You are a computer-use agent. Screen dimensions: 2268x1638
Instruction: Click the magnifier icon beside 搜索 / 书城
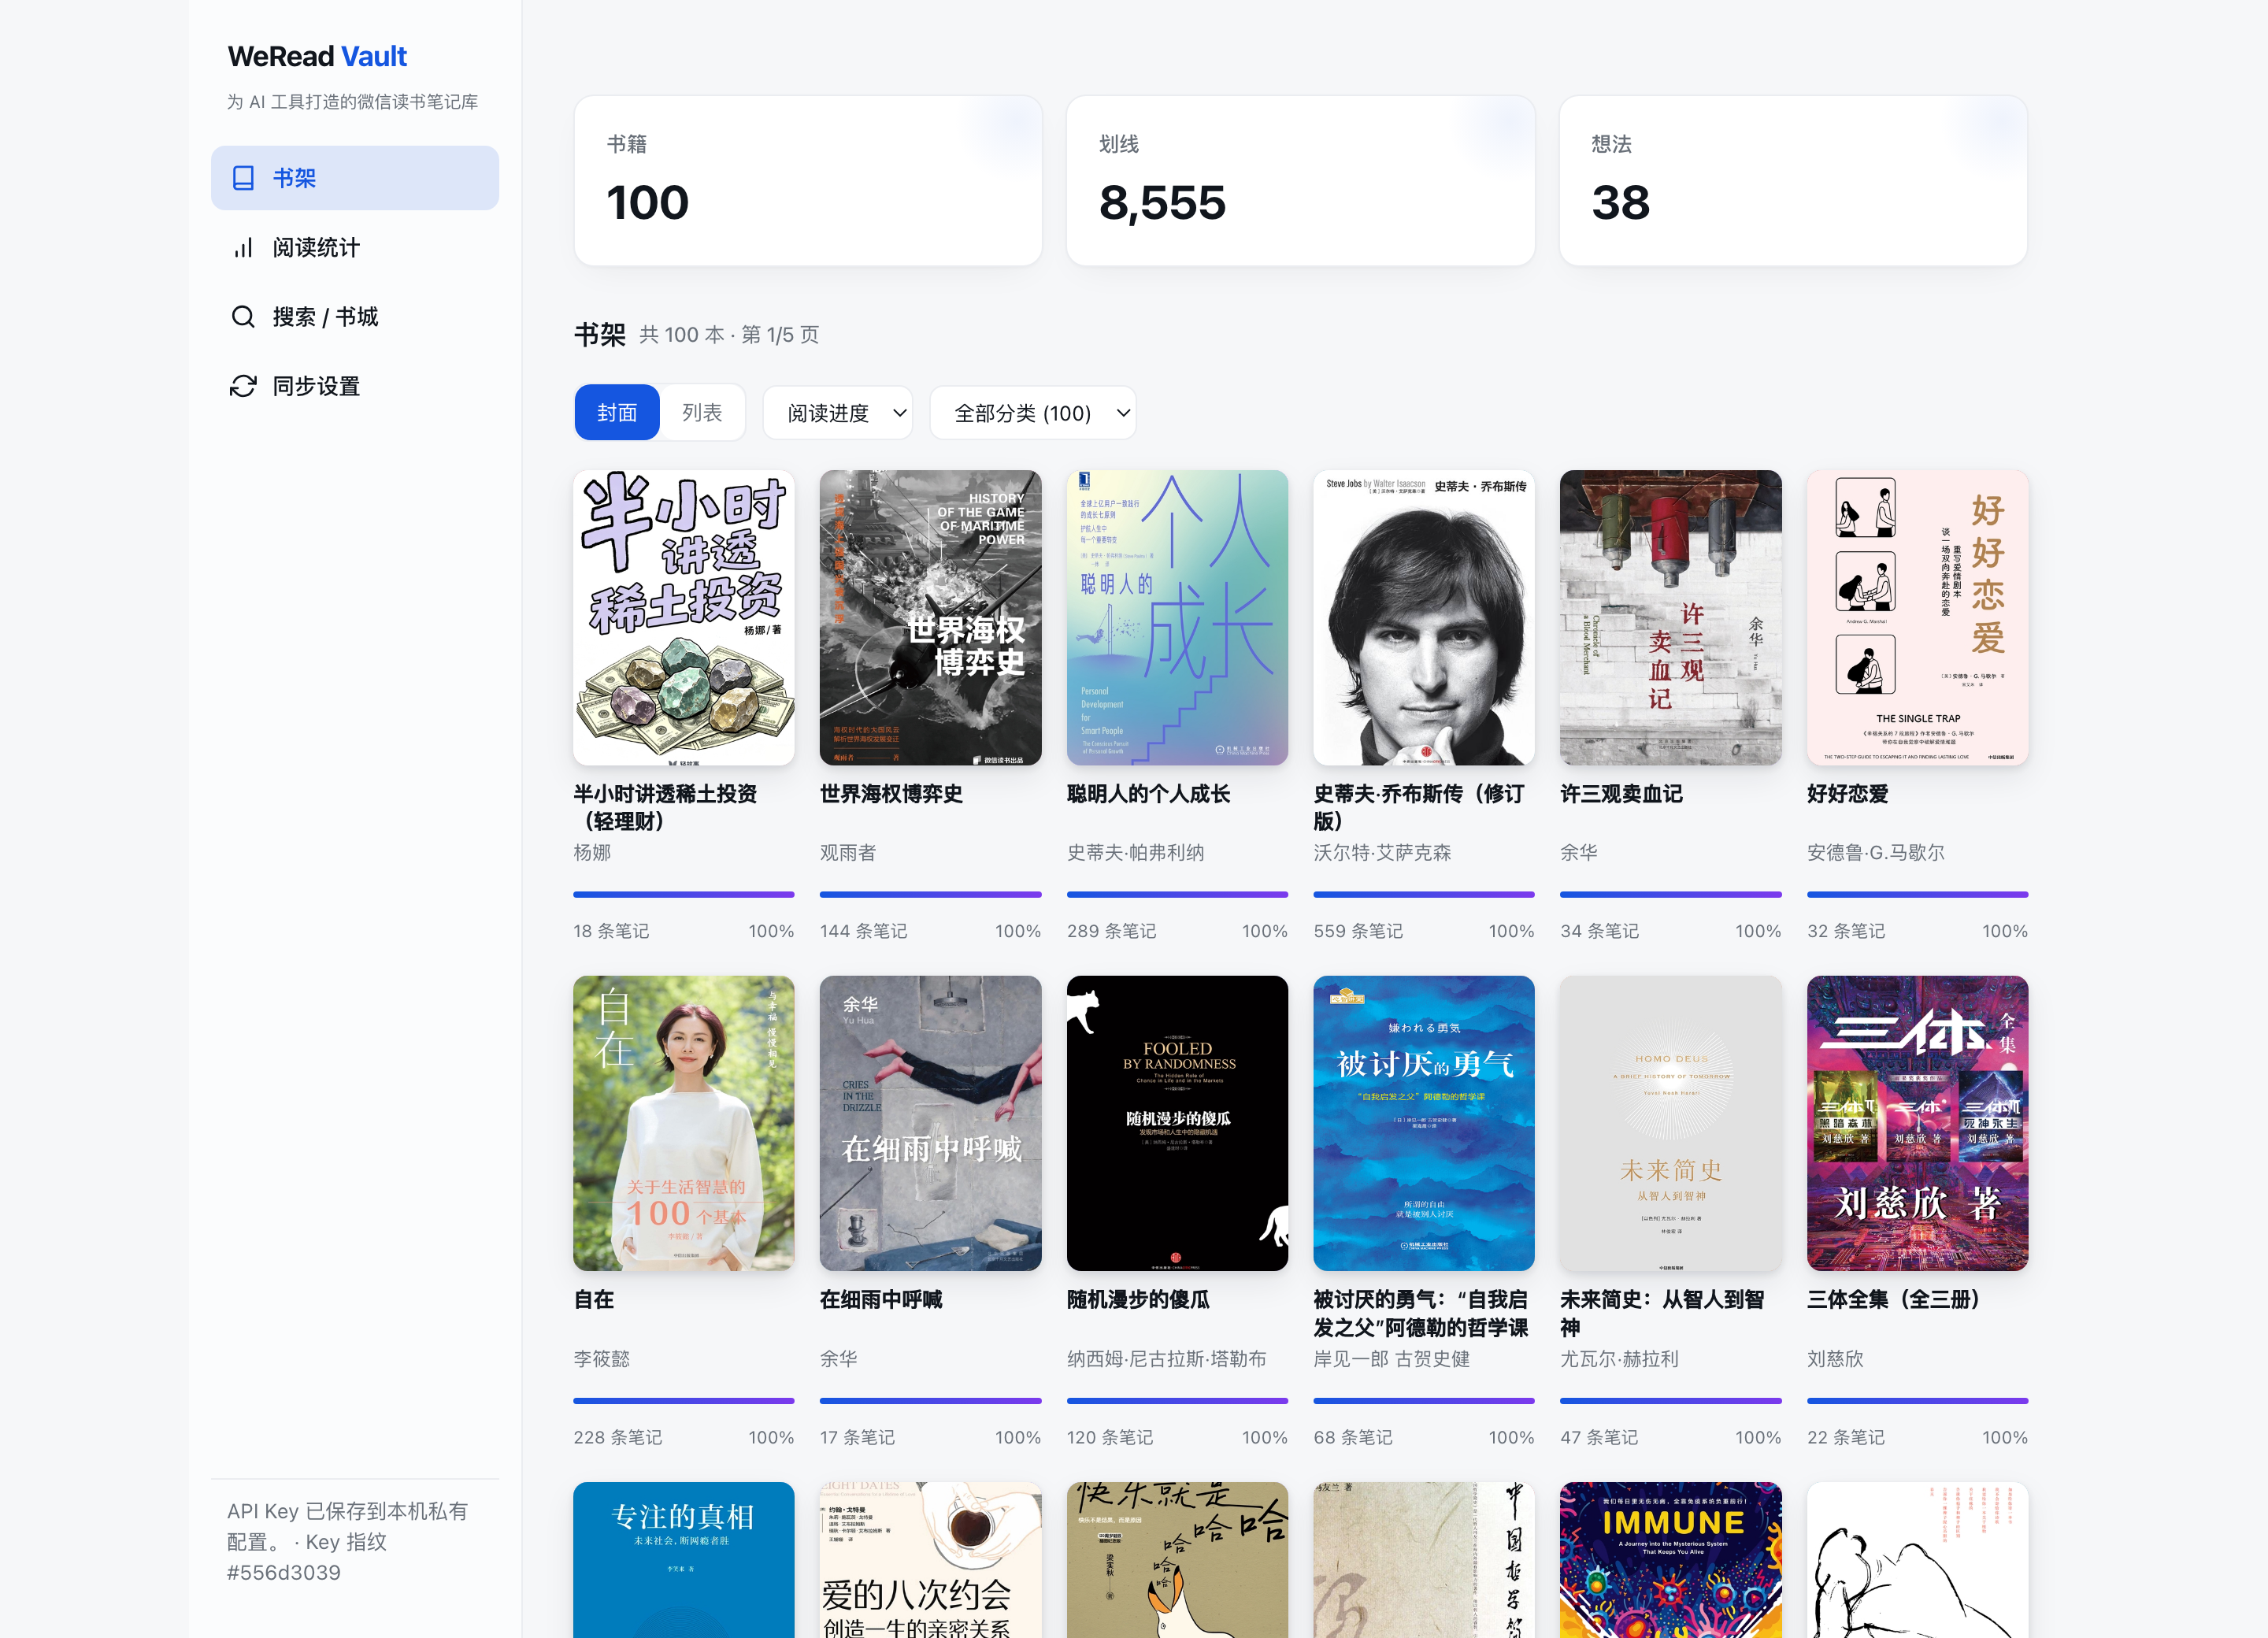pyautogui.click(x=243, y=317)
